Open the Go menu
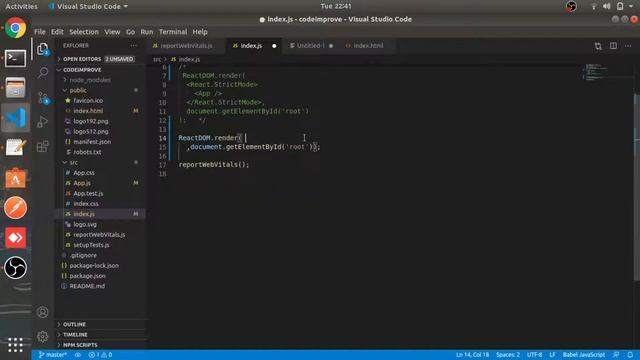The height and width of the screenshot is (360, 640). point(130,32)
